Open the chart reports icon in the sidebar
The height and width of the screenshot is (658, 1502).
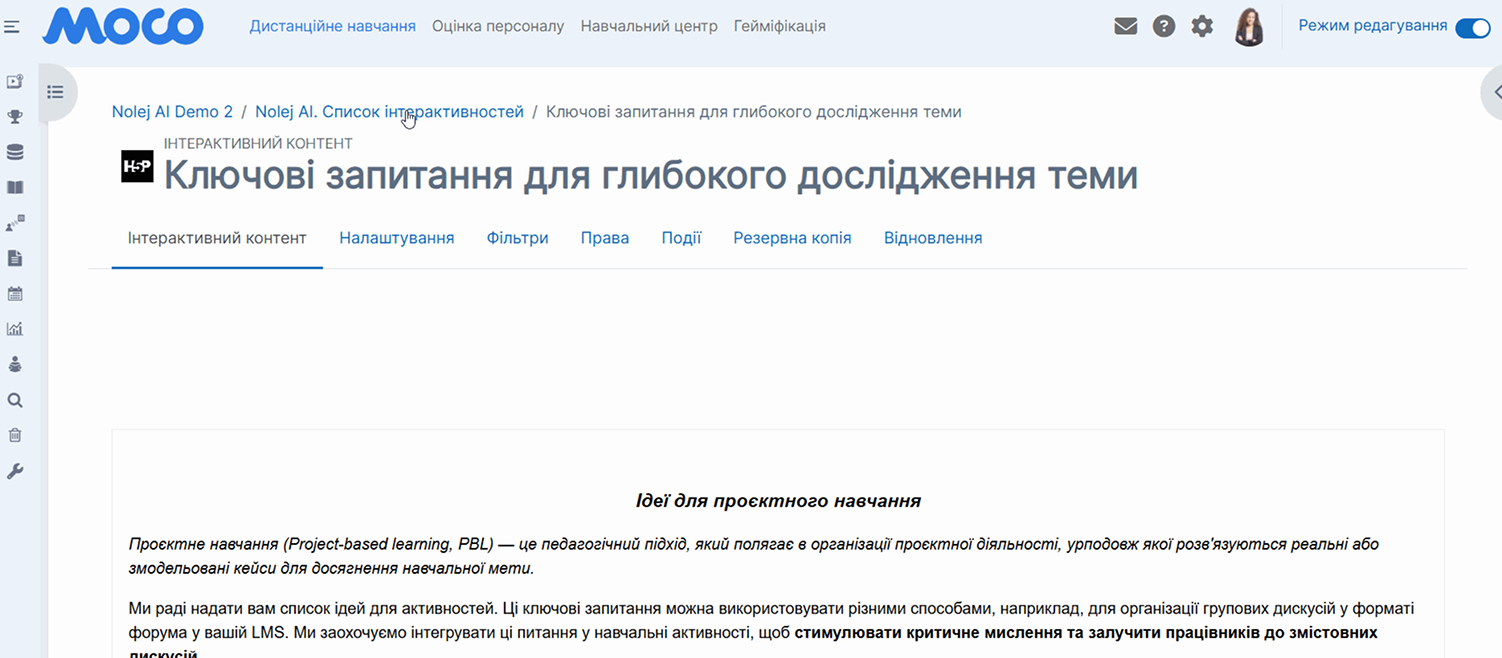[15, 329]
